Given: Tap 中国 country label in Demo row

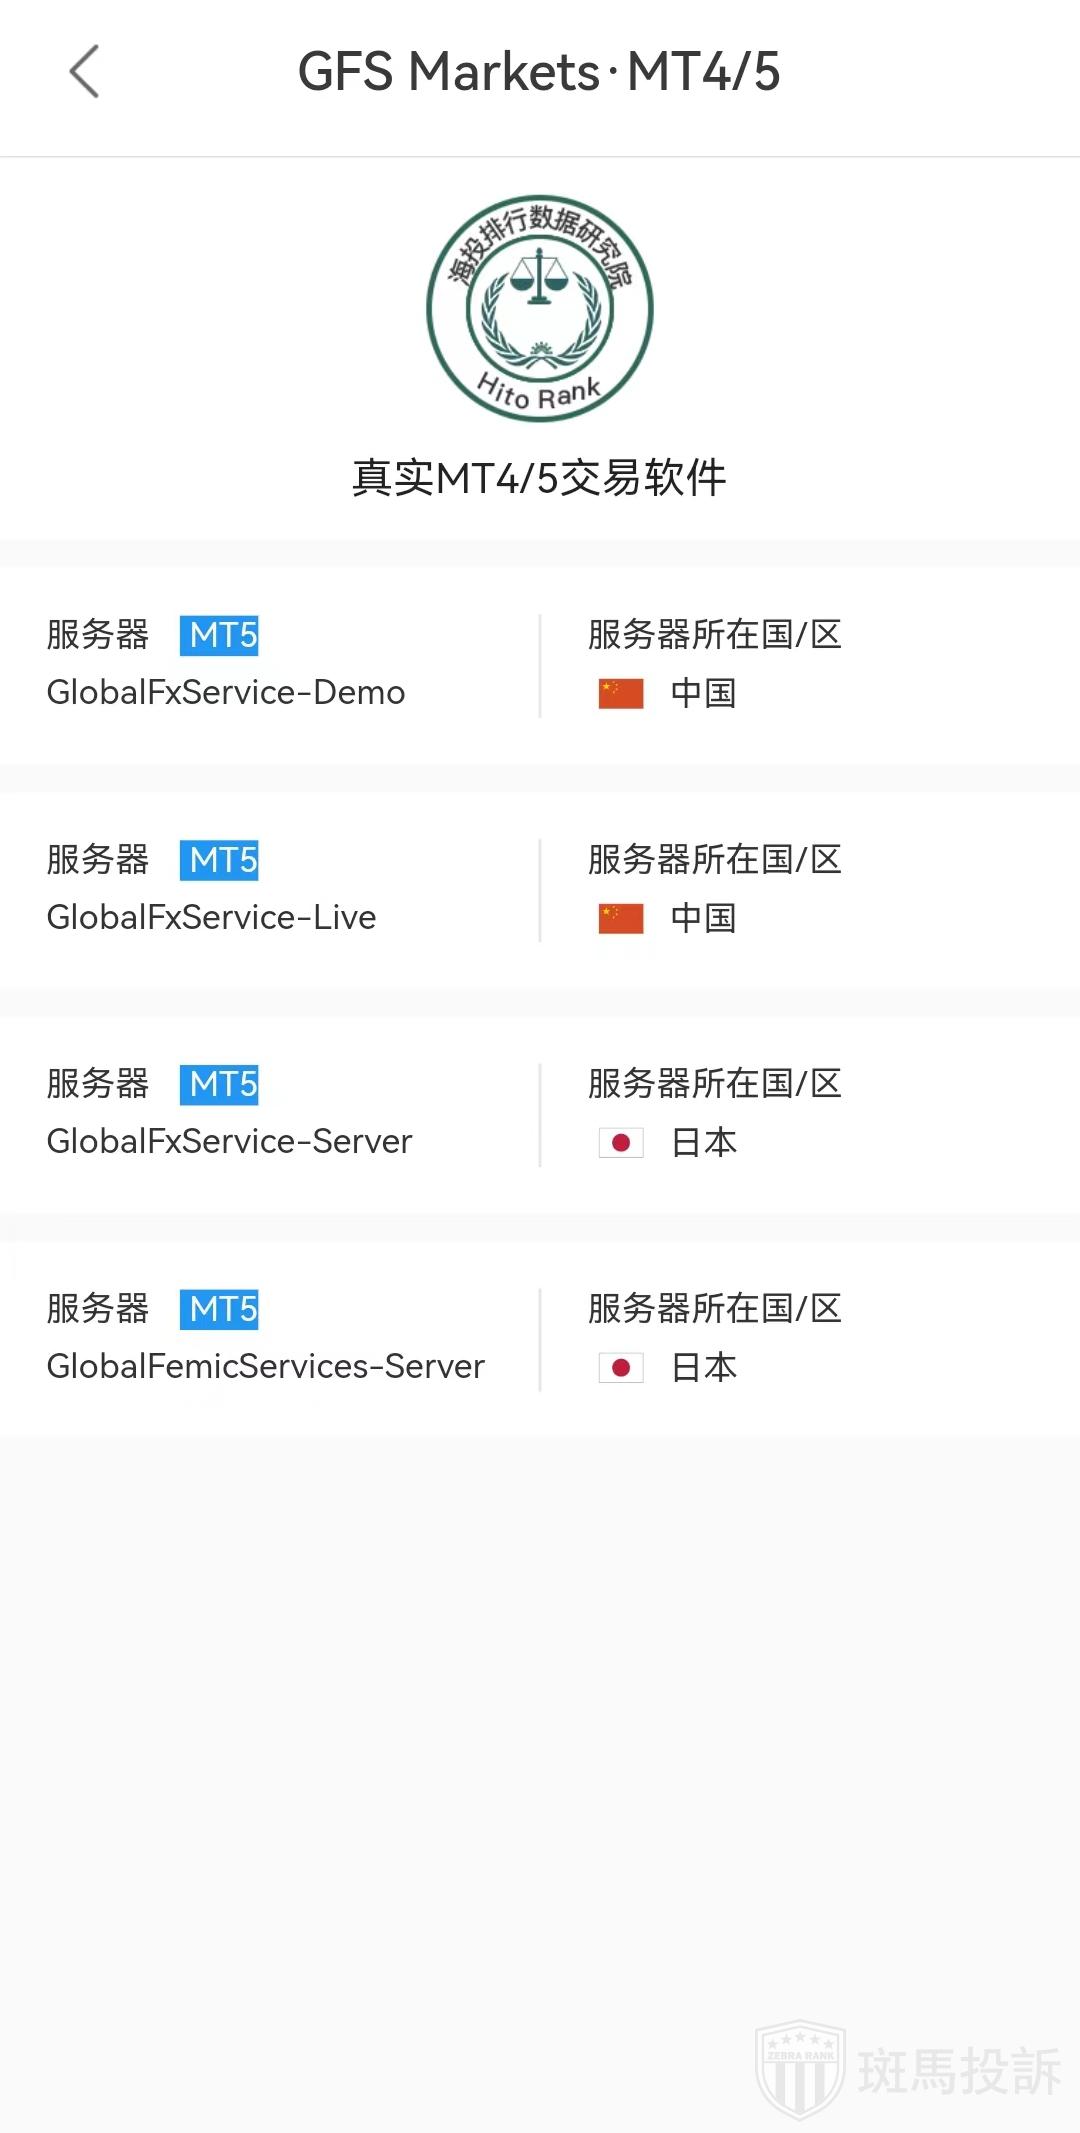Looking at the screenshot, I should click(x=703, y=693).
